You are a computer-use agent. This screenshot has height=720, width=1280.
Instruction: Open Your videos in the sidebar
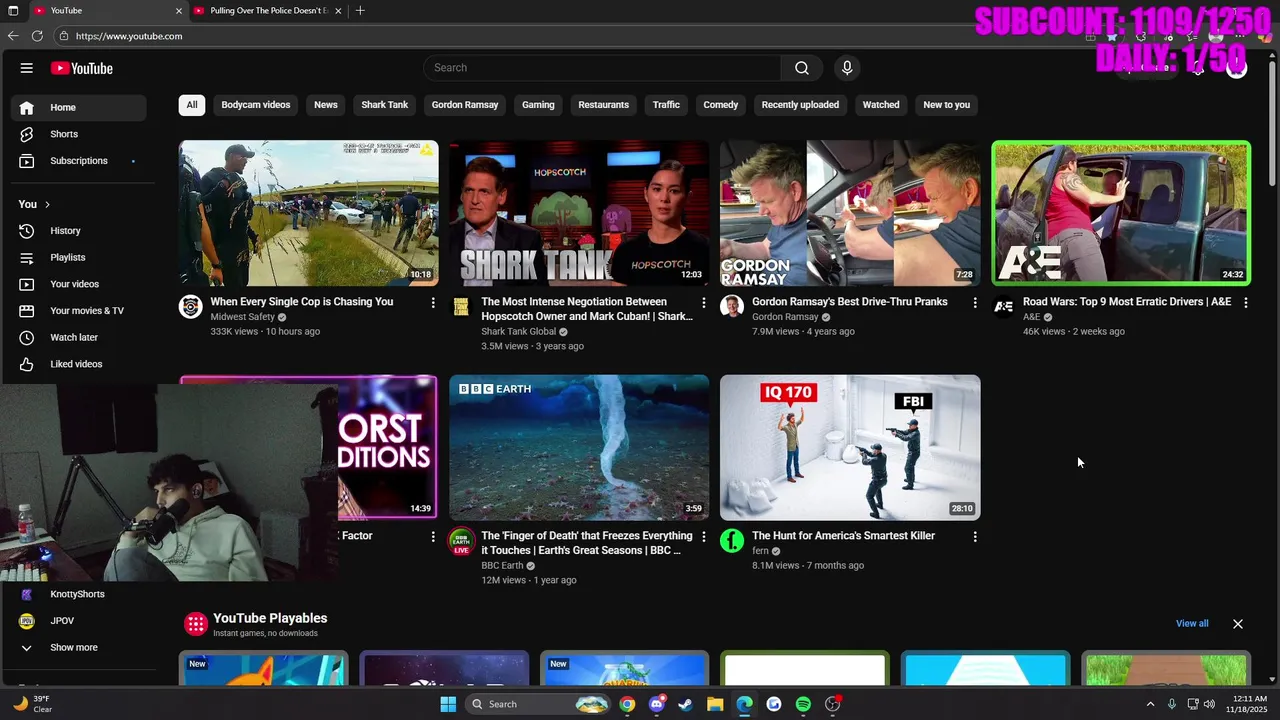tap(79, 284)
